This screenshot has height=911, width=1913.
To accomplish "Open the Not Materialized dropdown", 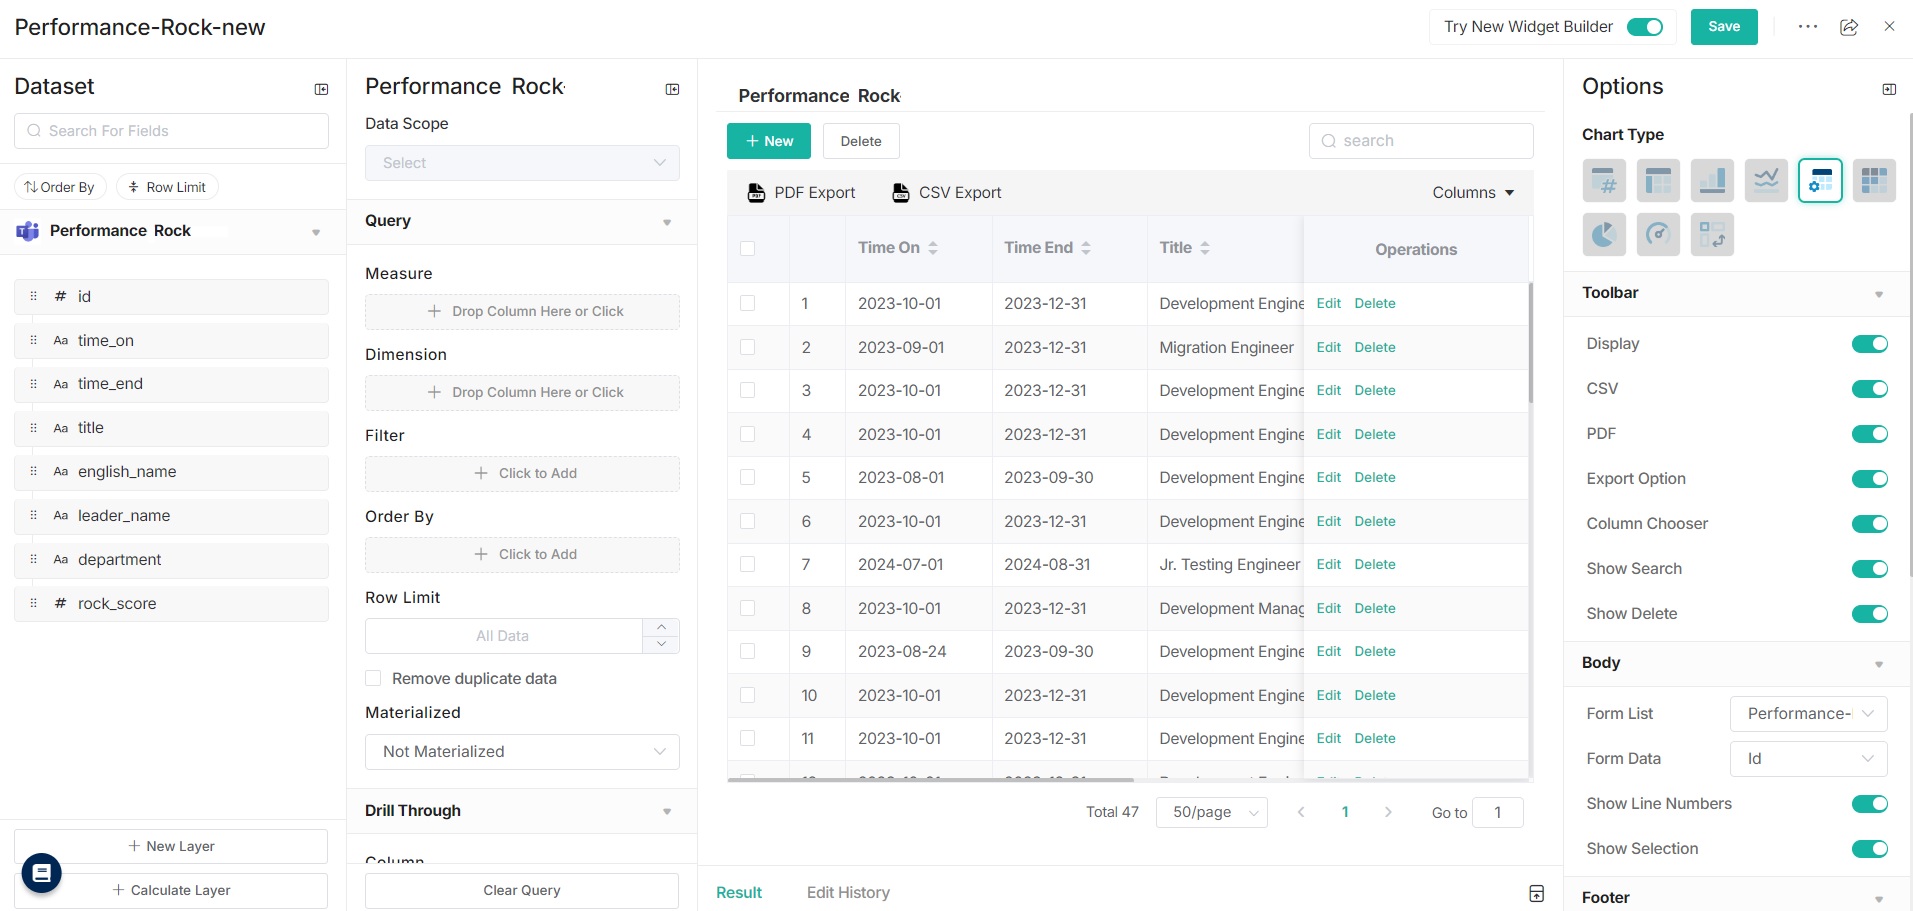I will pos(522,752).
